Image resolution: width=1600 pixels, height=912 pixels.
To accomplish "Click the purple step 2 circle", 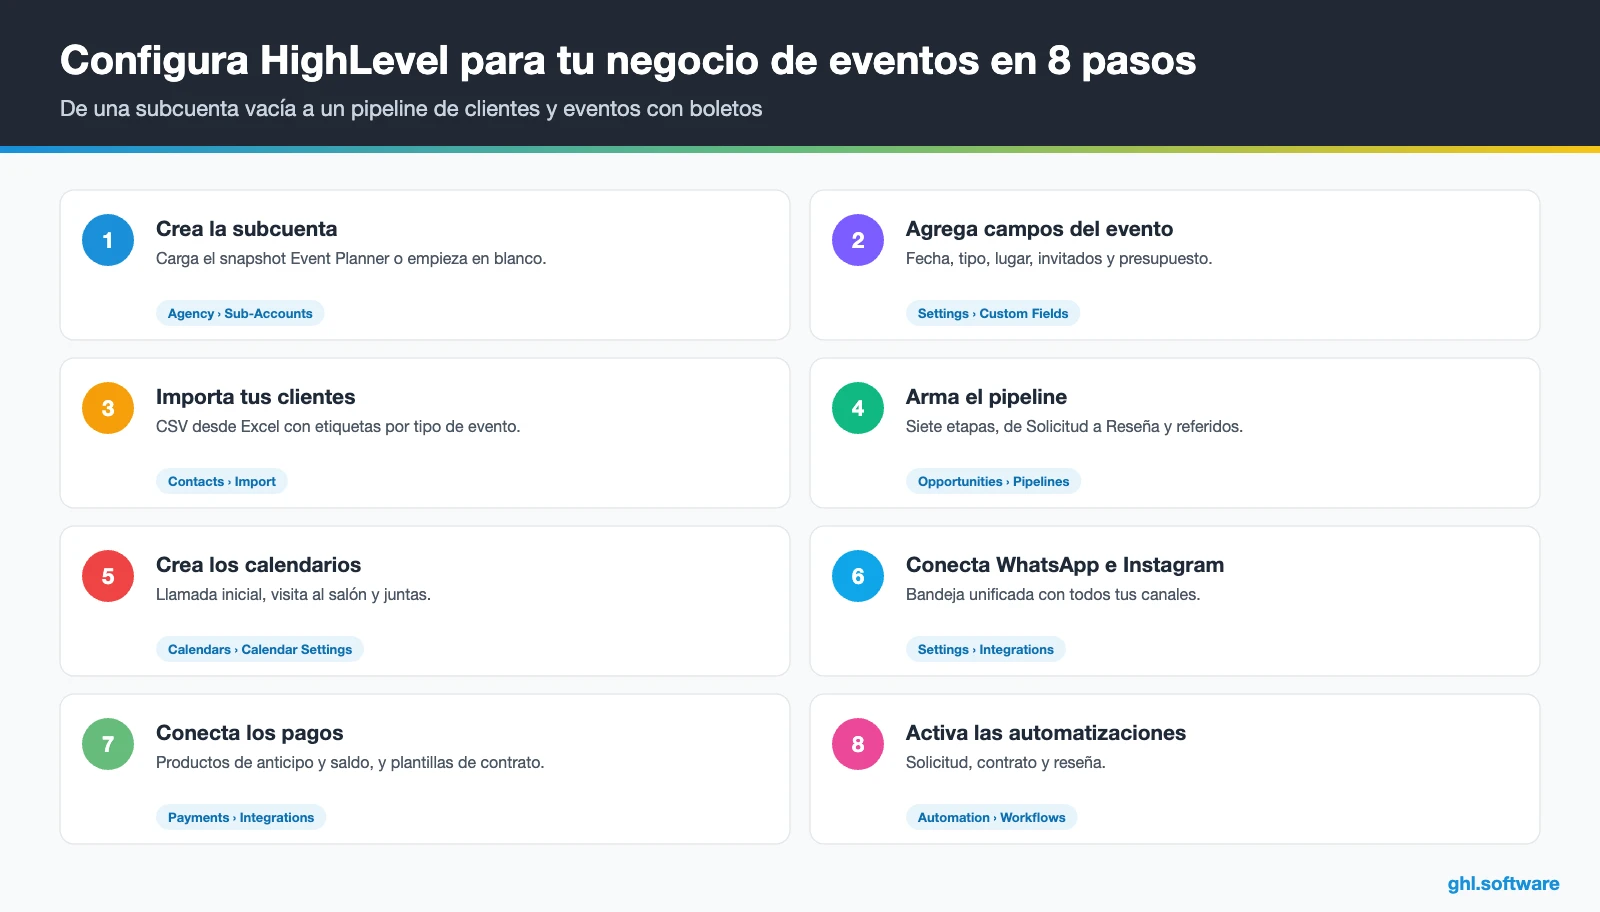I will pyautogui.click(x=858, y=240).
